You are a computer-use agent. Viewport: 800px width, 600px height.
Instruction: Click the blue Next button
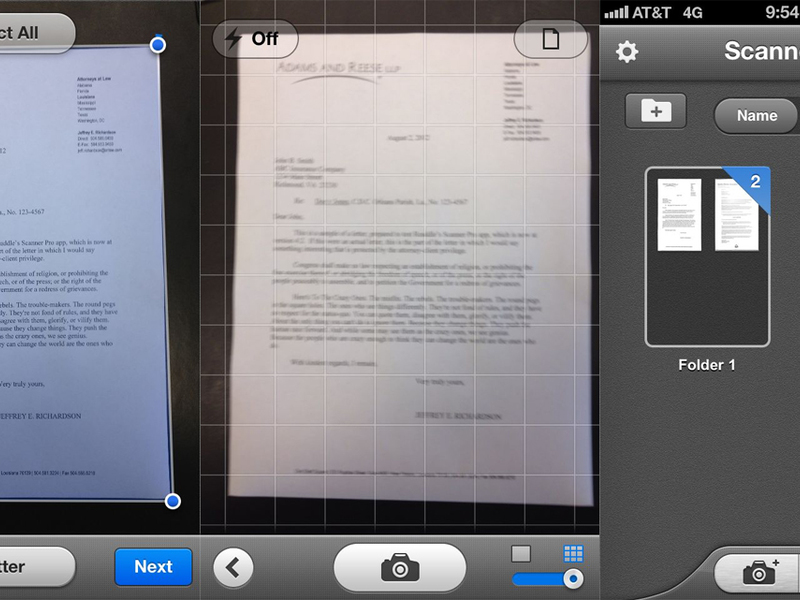[x=154, y=567]
